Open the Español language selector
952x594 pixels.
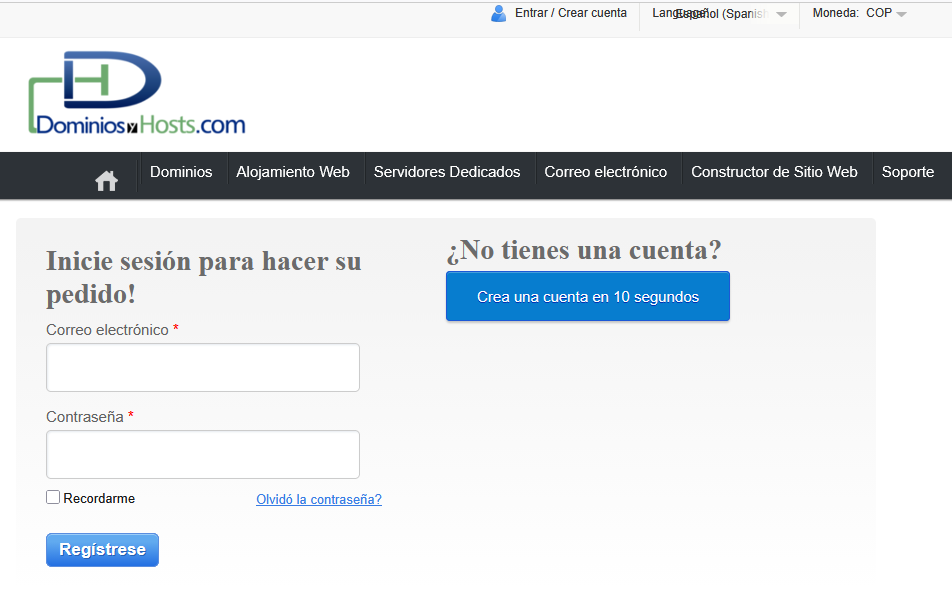720,14
